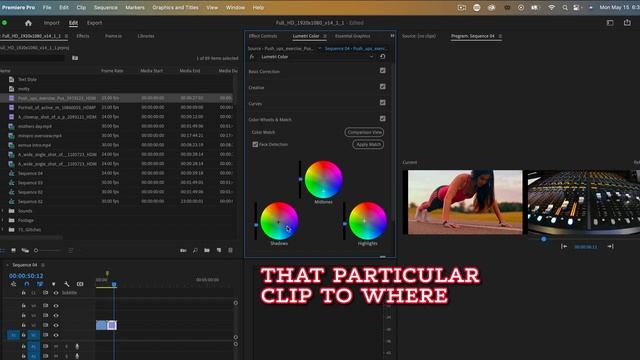Expand the TS_Glitches bin
The image size is (640, 360).
pyautogui.click(x=3, y=230)
